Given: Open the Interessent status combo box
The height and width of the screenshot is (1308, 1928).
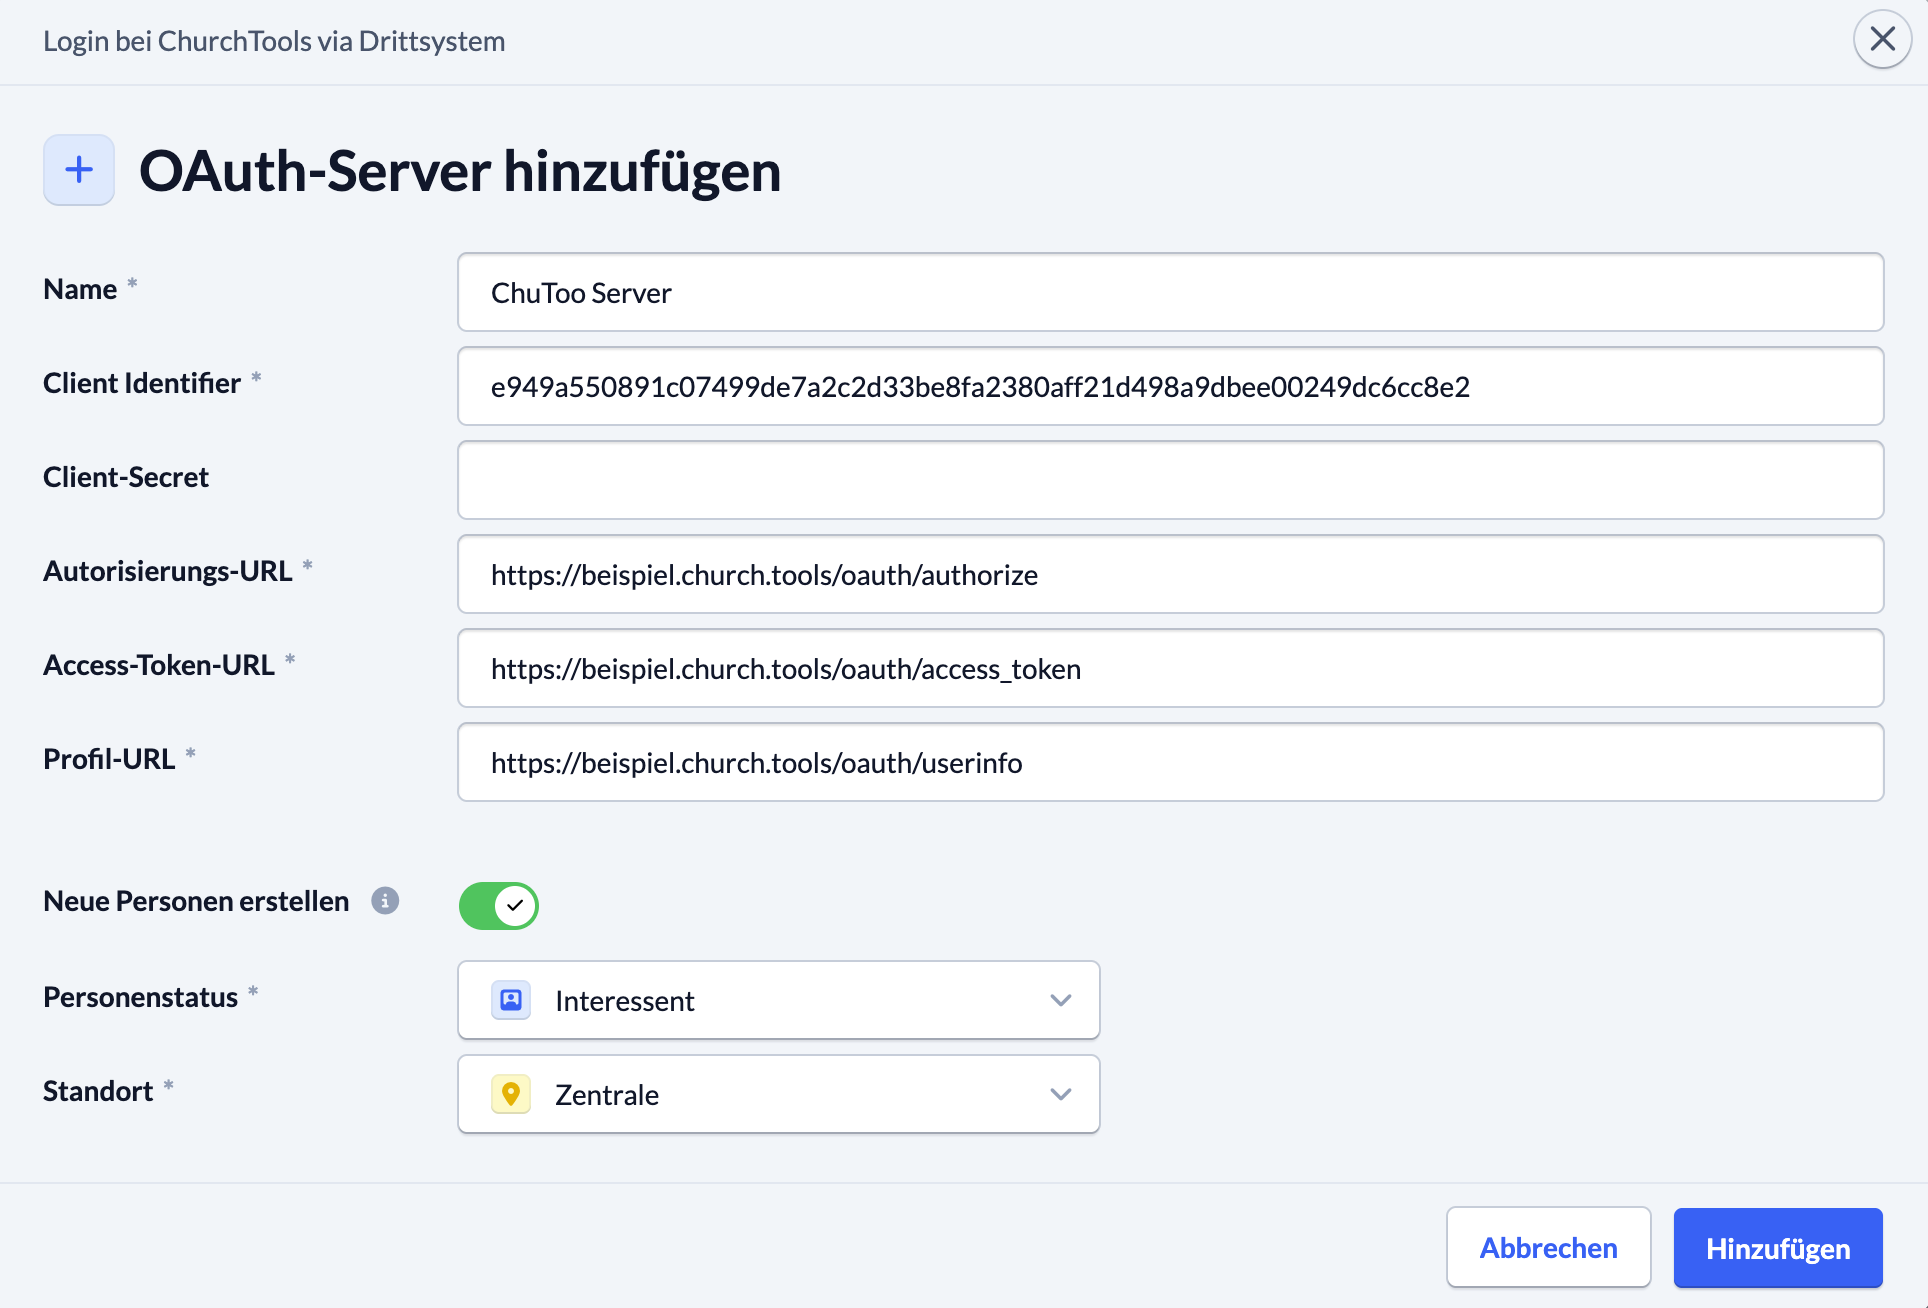Looking at the screenshot, I should pyautogui.click(x=778, y=1000).
